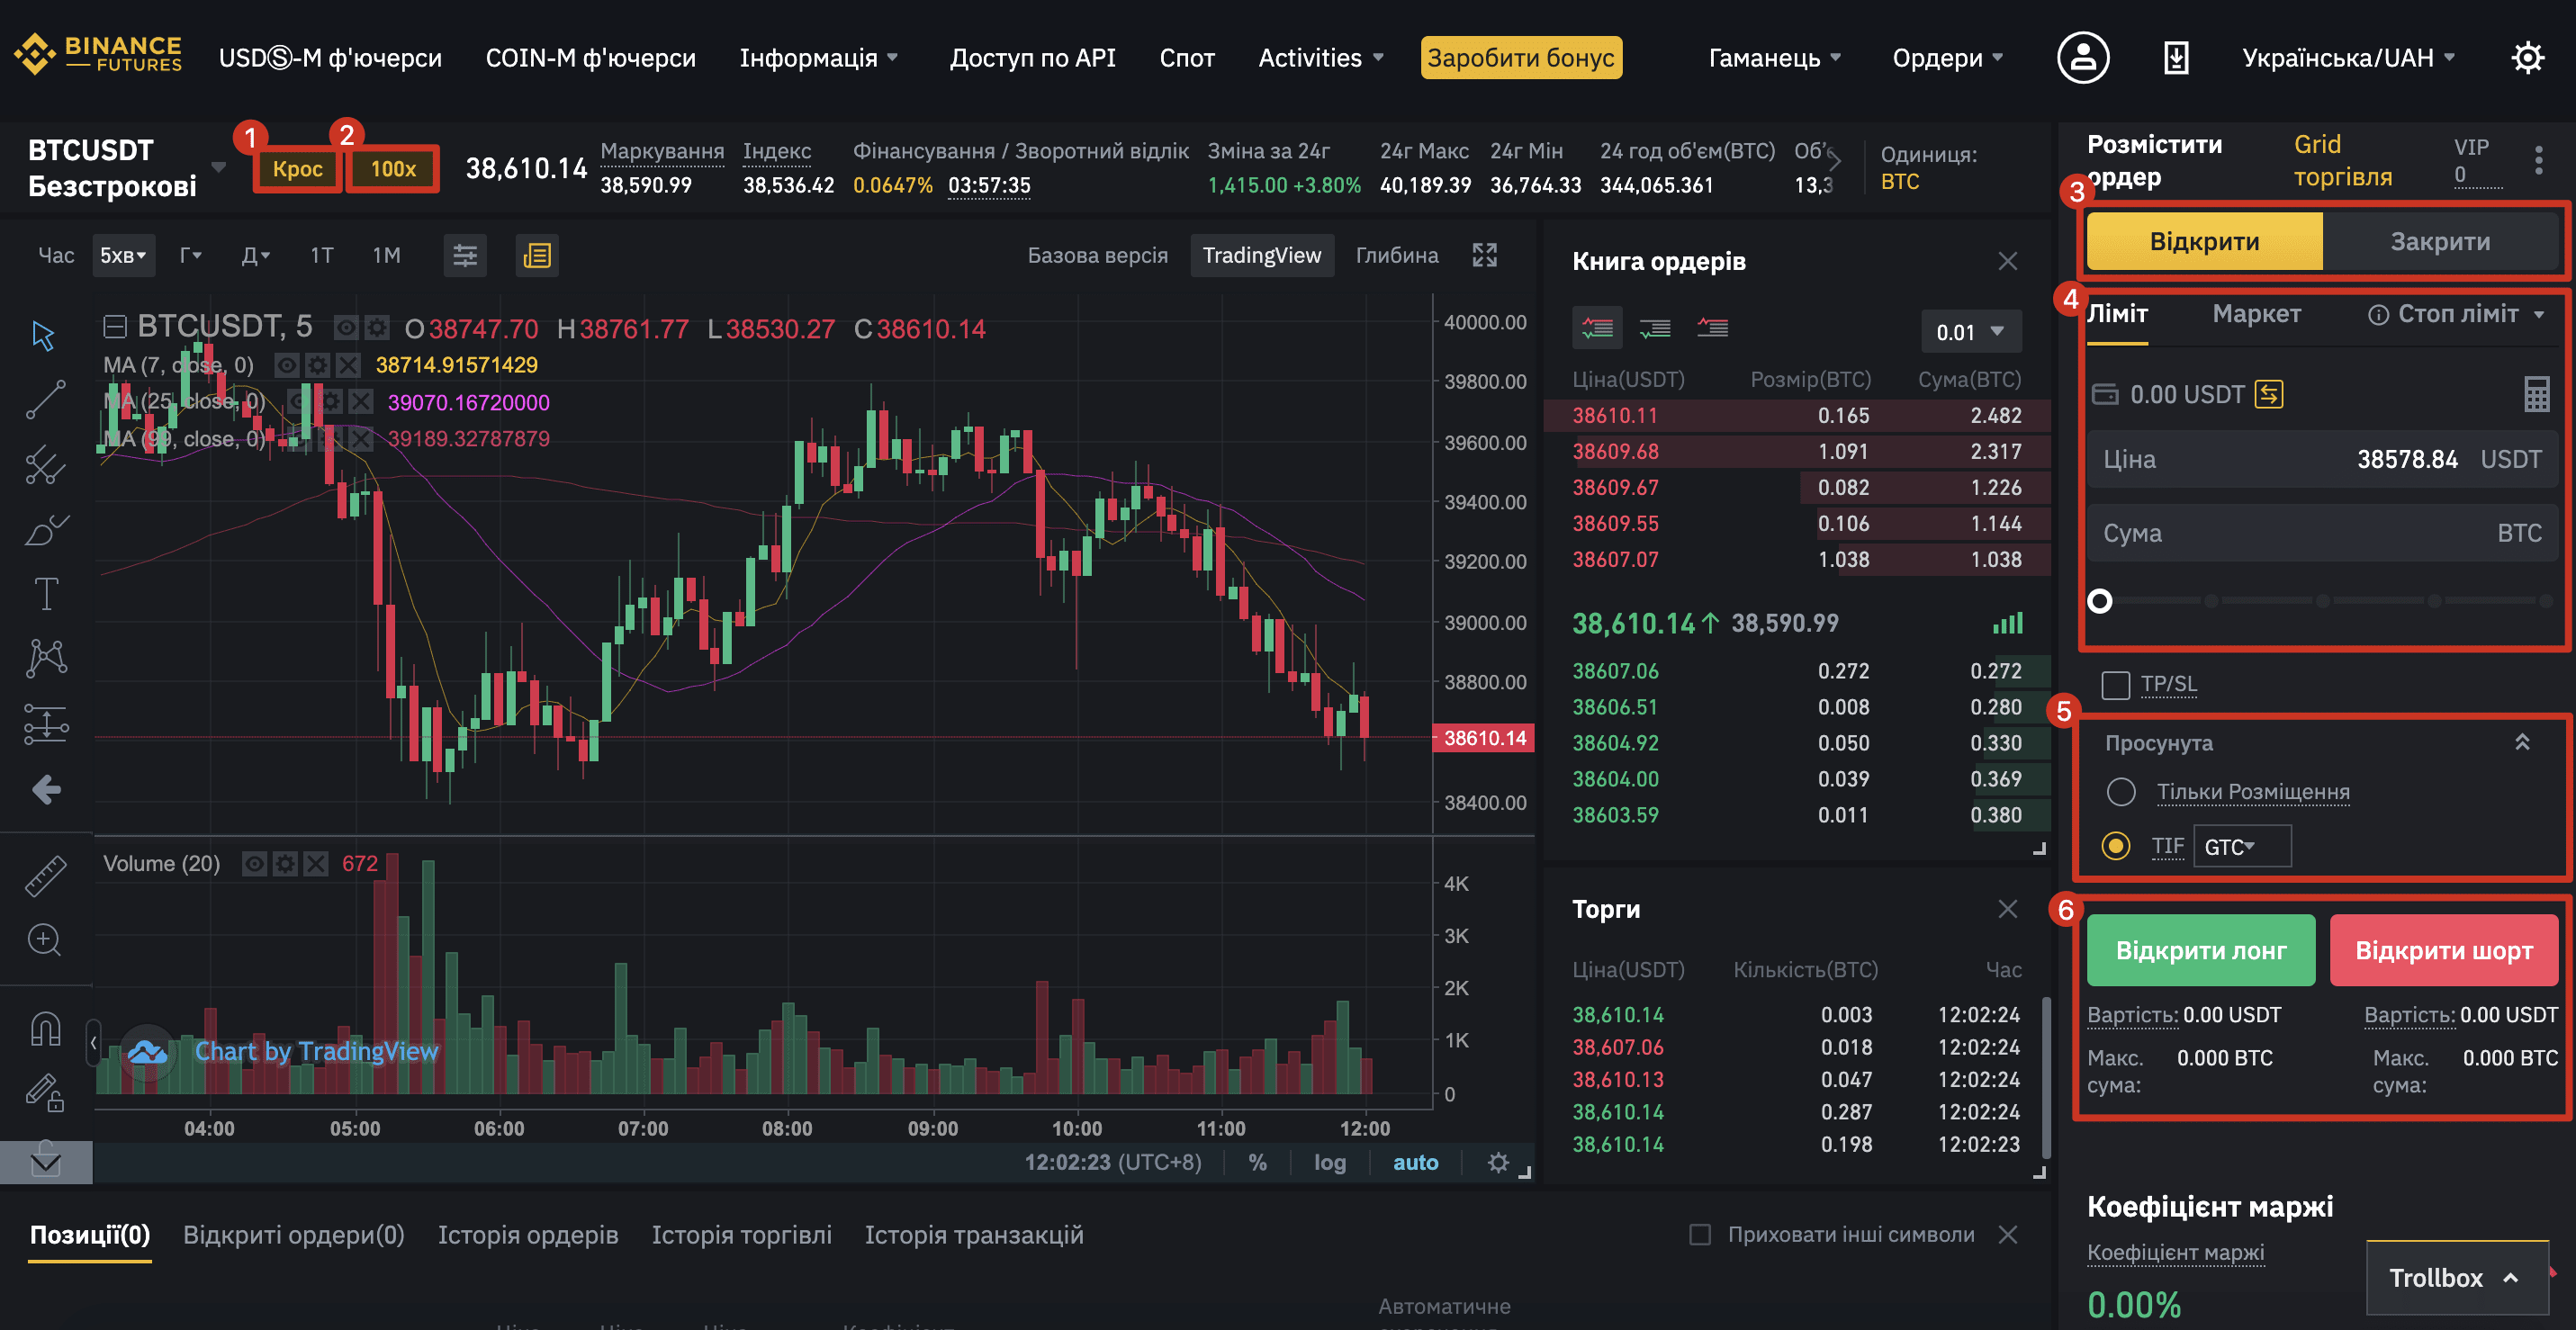
Task: Show both sides order book view
Action: pos(1597,328)
